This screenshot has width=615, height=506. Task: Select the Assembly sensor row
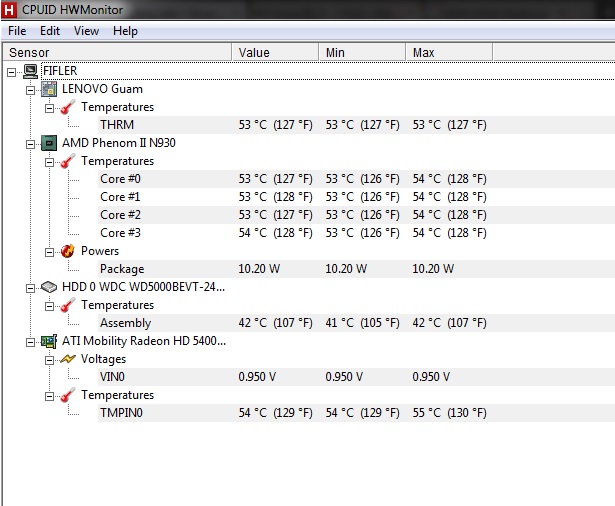pyautogui.click(x=356, y=323)
